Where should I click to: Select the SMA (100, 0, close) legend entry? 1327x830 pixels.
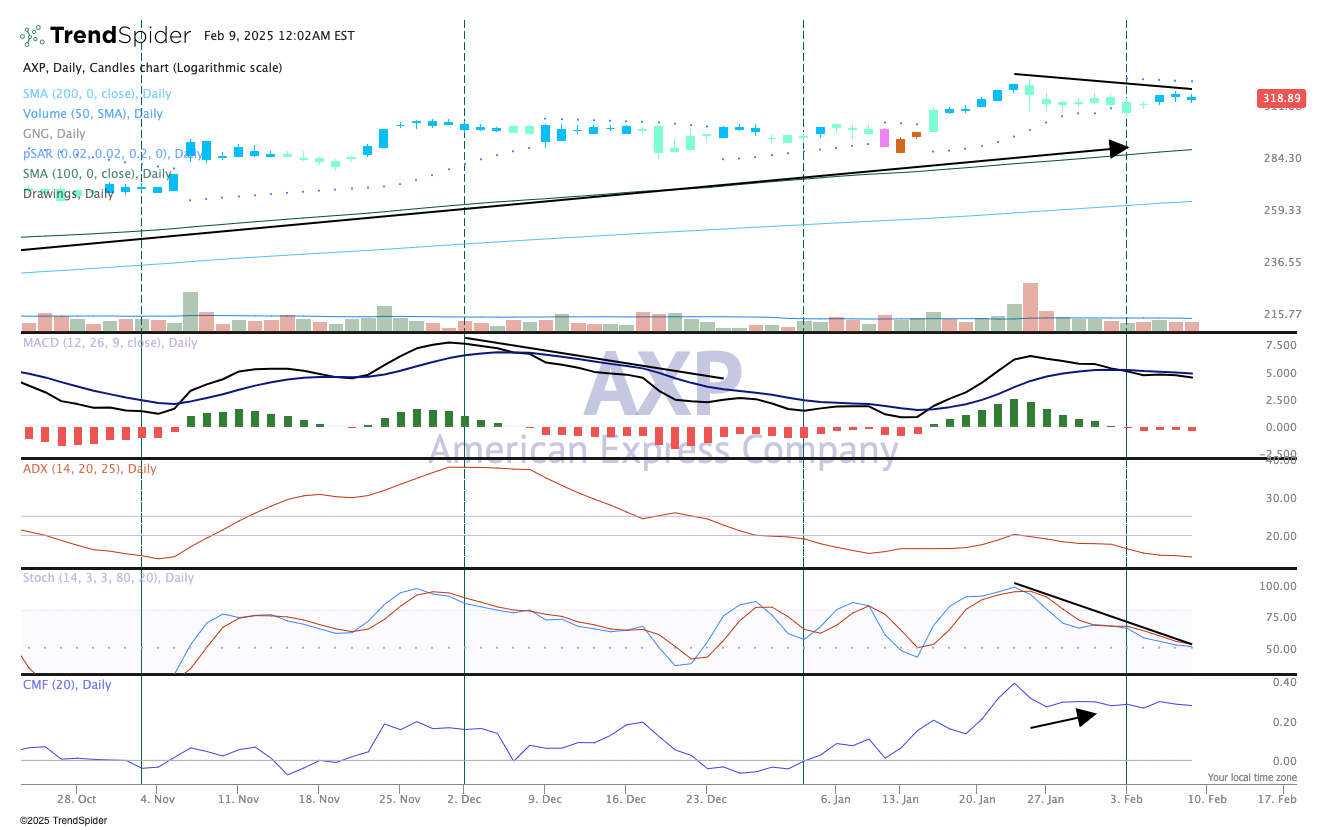tap(97, 173)
